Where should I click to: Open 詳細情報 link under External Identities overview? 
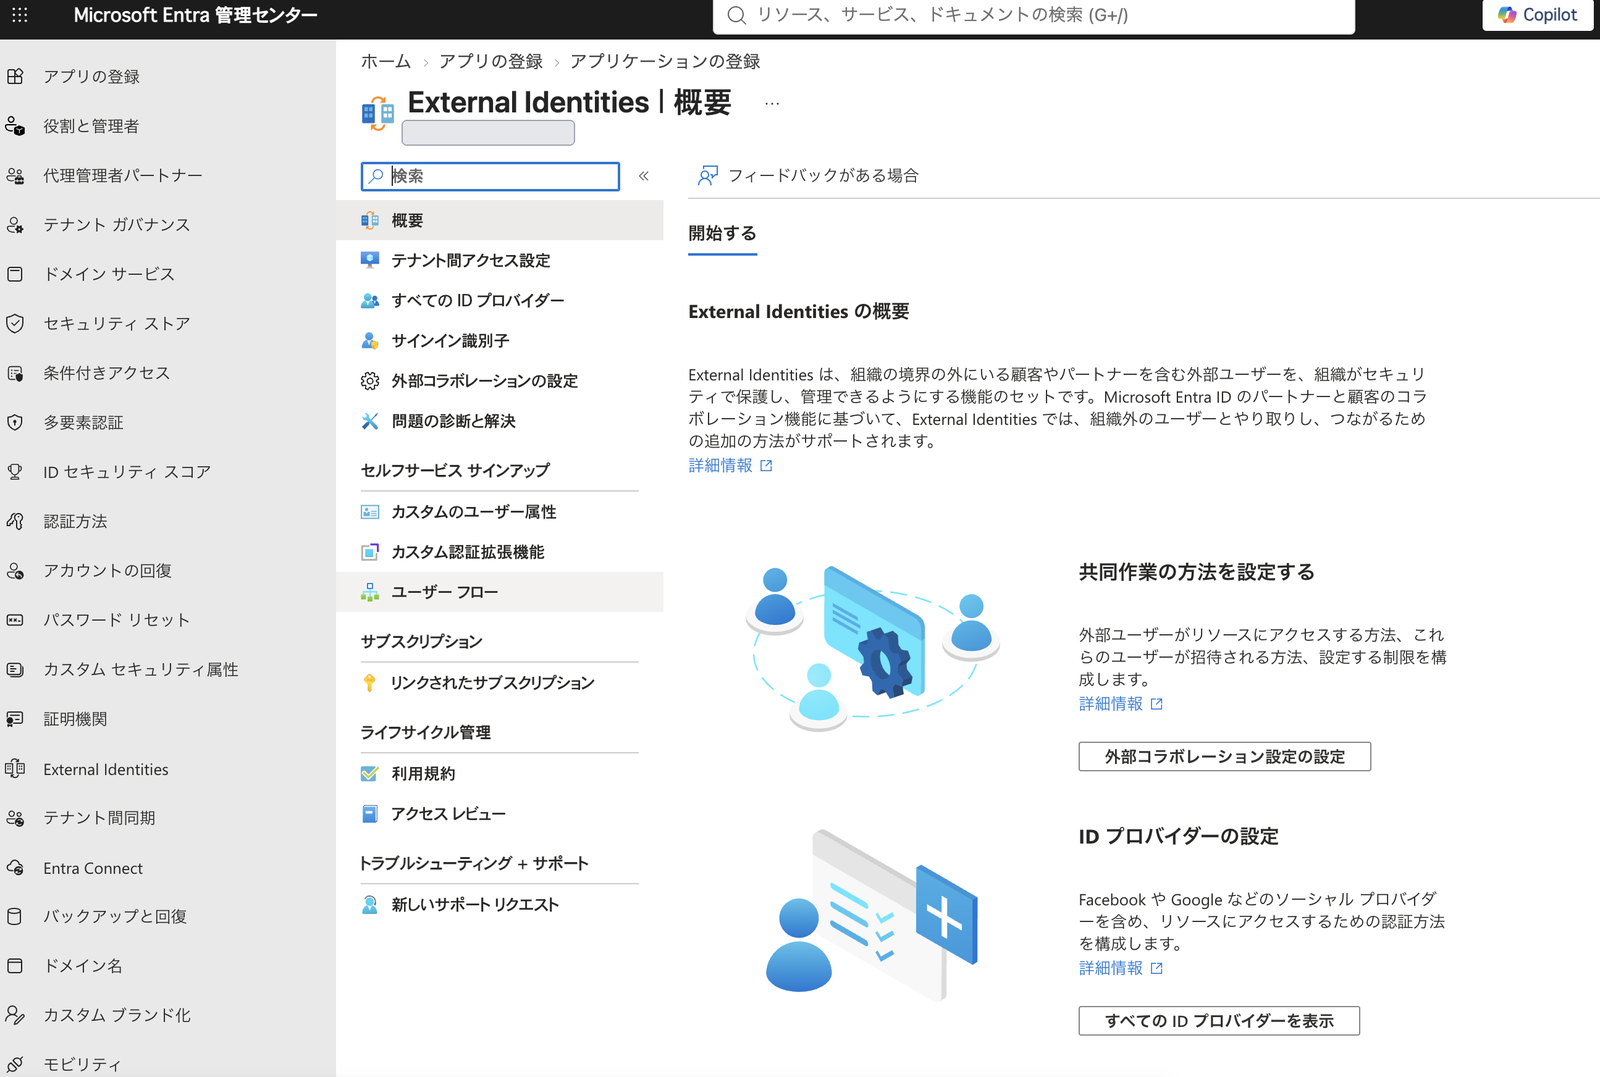tap(730, 466)
